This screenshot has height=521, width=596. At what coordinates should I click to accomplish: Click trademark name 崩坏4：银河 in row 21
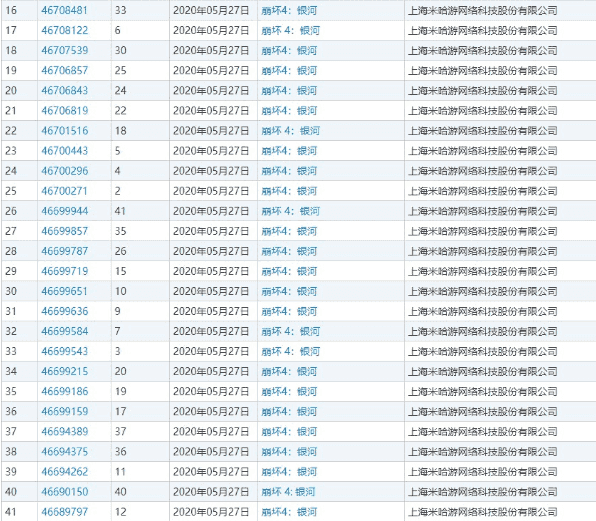289,111
